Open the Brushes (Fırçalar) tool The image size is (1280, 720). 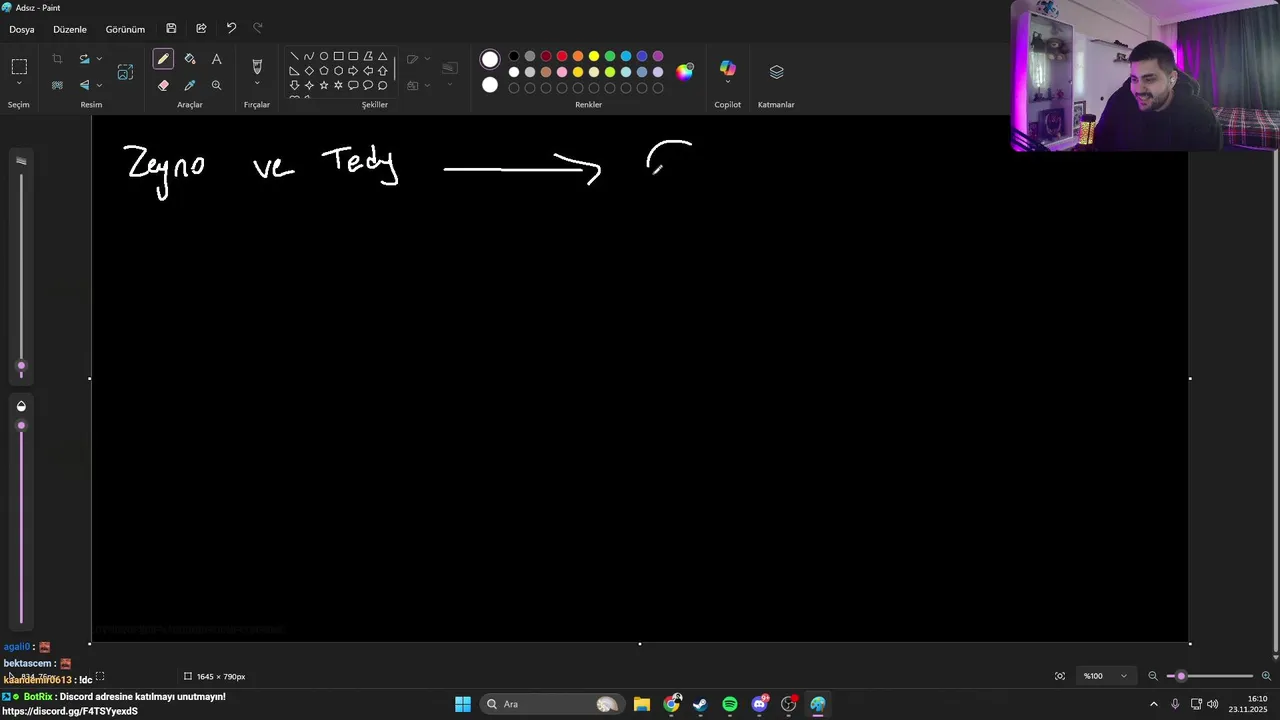[257, 66]
